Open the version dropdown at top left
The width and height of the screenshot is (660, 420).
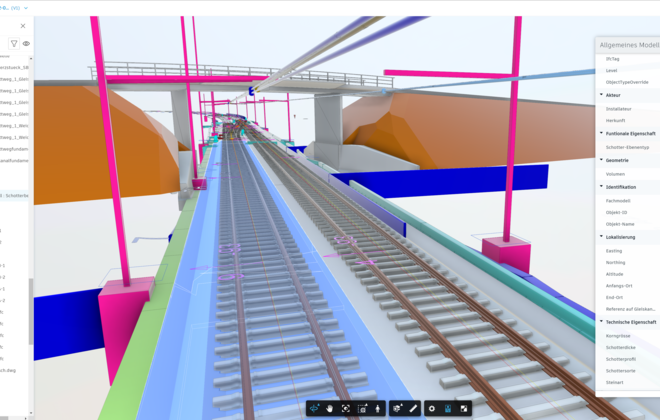pyautogui.click(x=25, y=7)
